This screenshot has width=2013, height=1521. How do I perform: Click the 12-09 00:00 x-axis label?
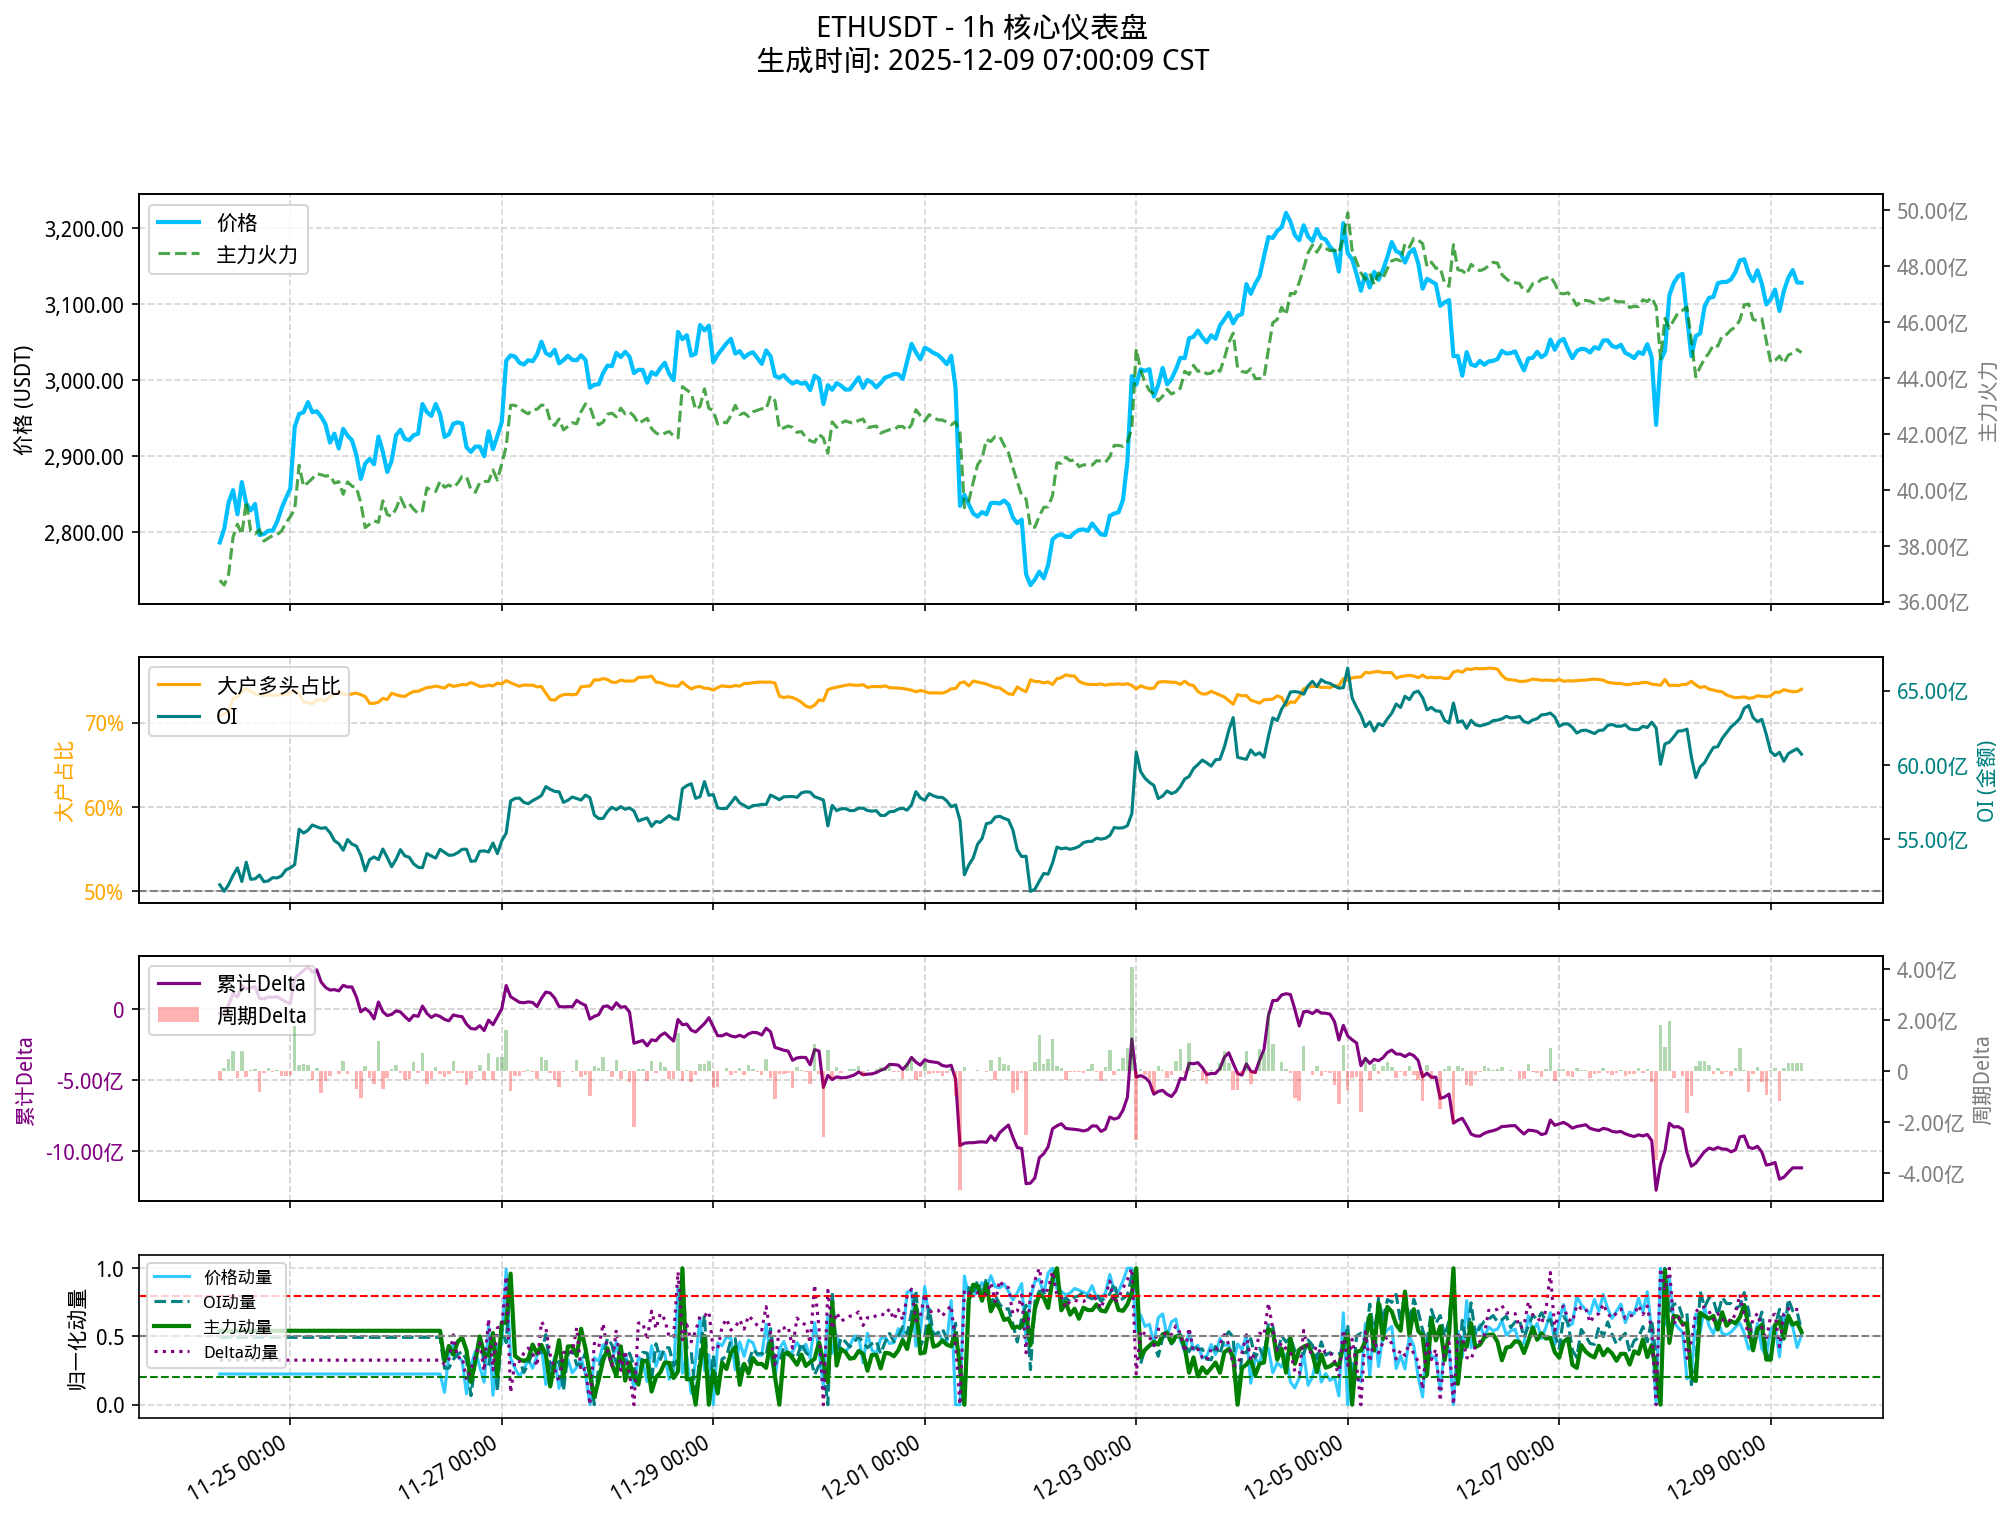(x=1717, y=1467)
